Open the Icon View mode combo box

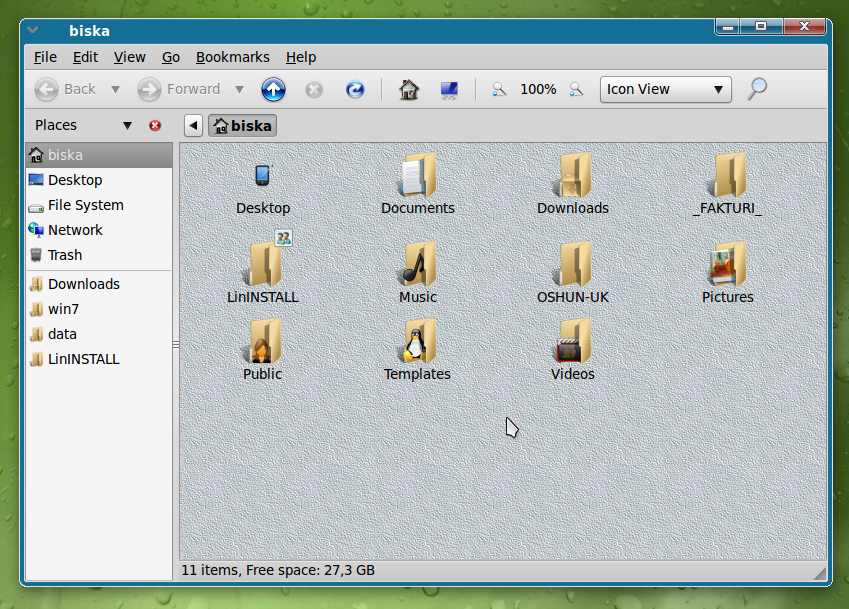(x=665, y=89)
